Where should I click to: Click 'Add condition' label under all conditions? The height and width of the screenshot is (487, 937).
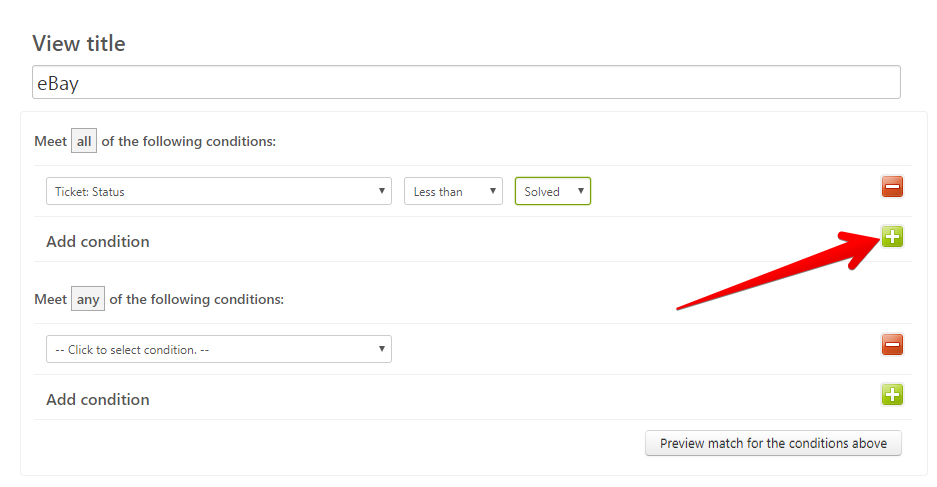click(x=98, y=241)
